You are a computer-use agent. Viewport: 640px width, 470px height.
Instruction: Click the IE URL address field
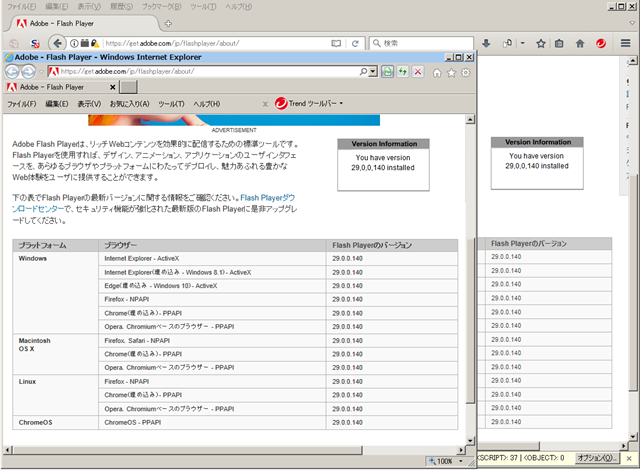click(208, 71)
